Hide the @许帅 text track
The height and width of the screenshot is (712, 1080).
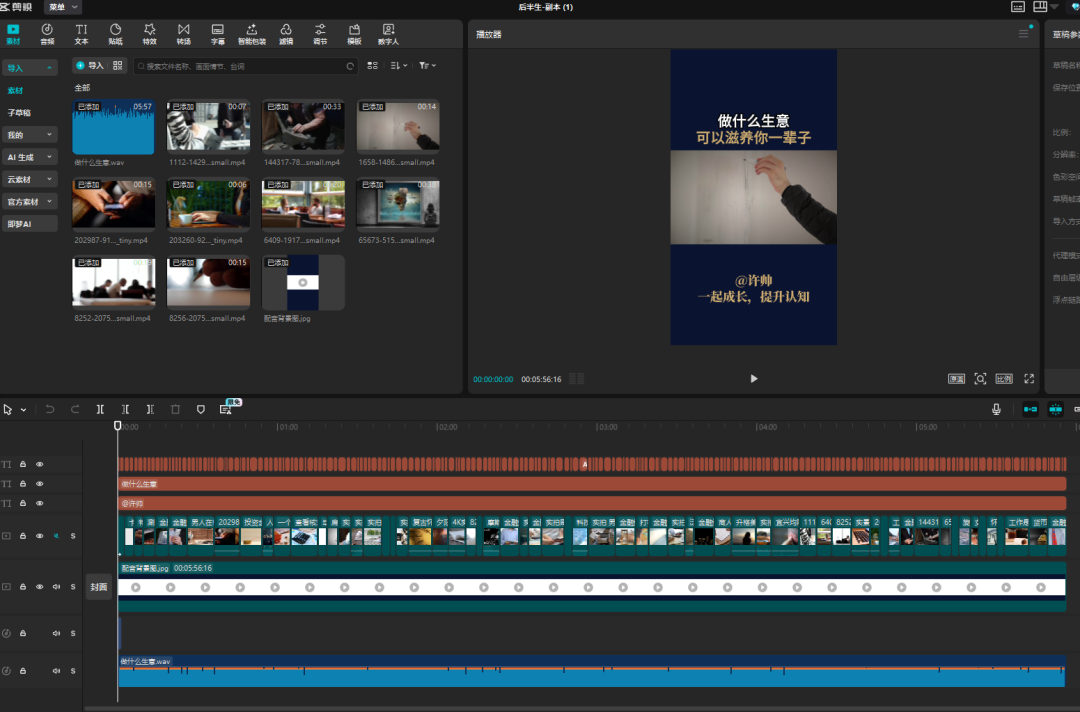(39, 503)
